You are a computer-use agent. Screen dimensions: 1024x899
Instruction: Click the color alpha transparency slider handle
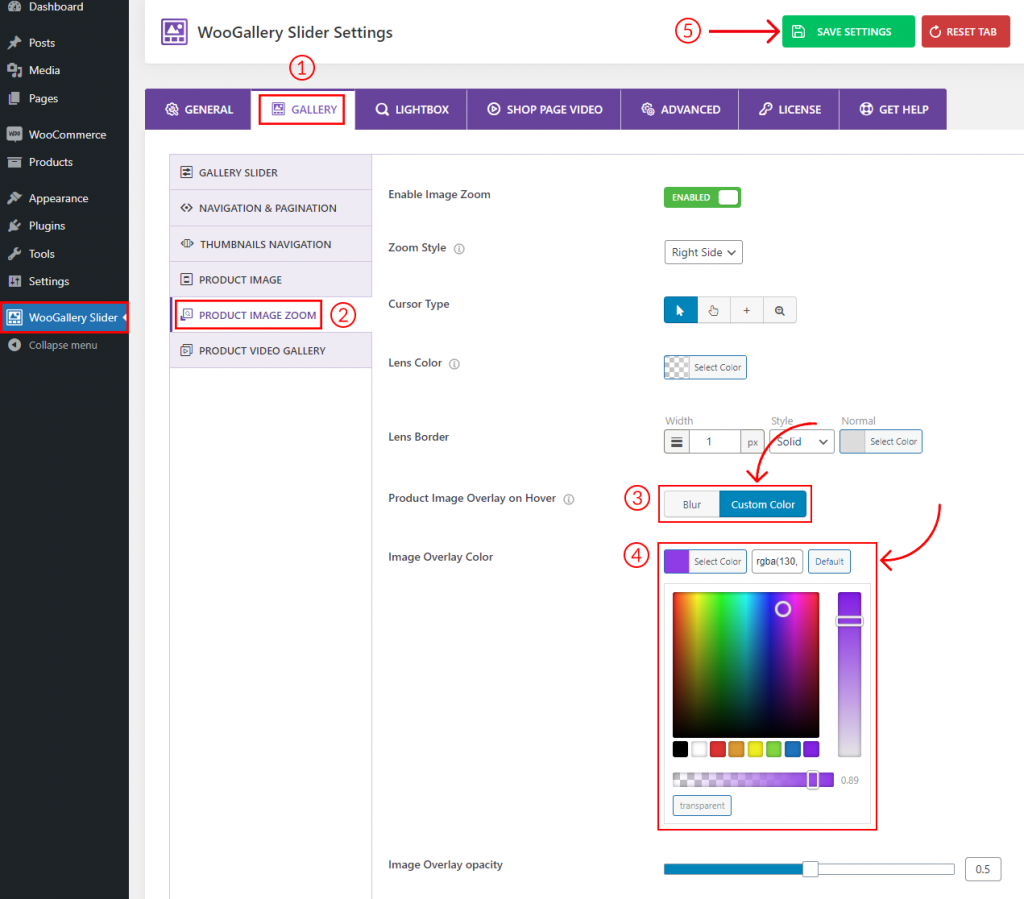[813, 780]
